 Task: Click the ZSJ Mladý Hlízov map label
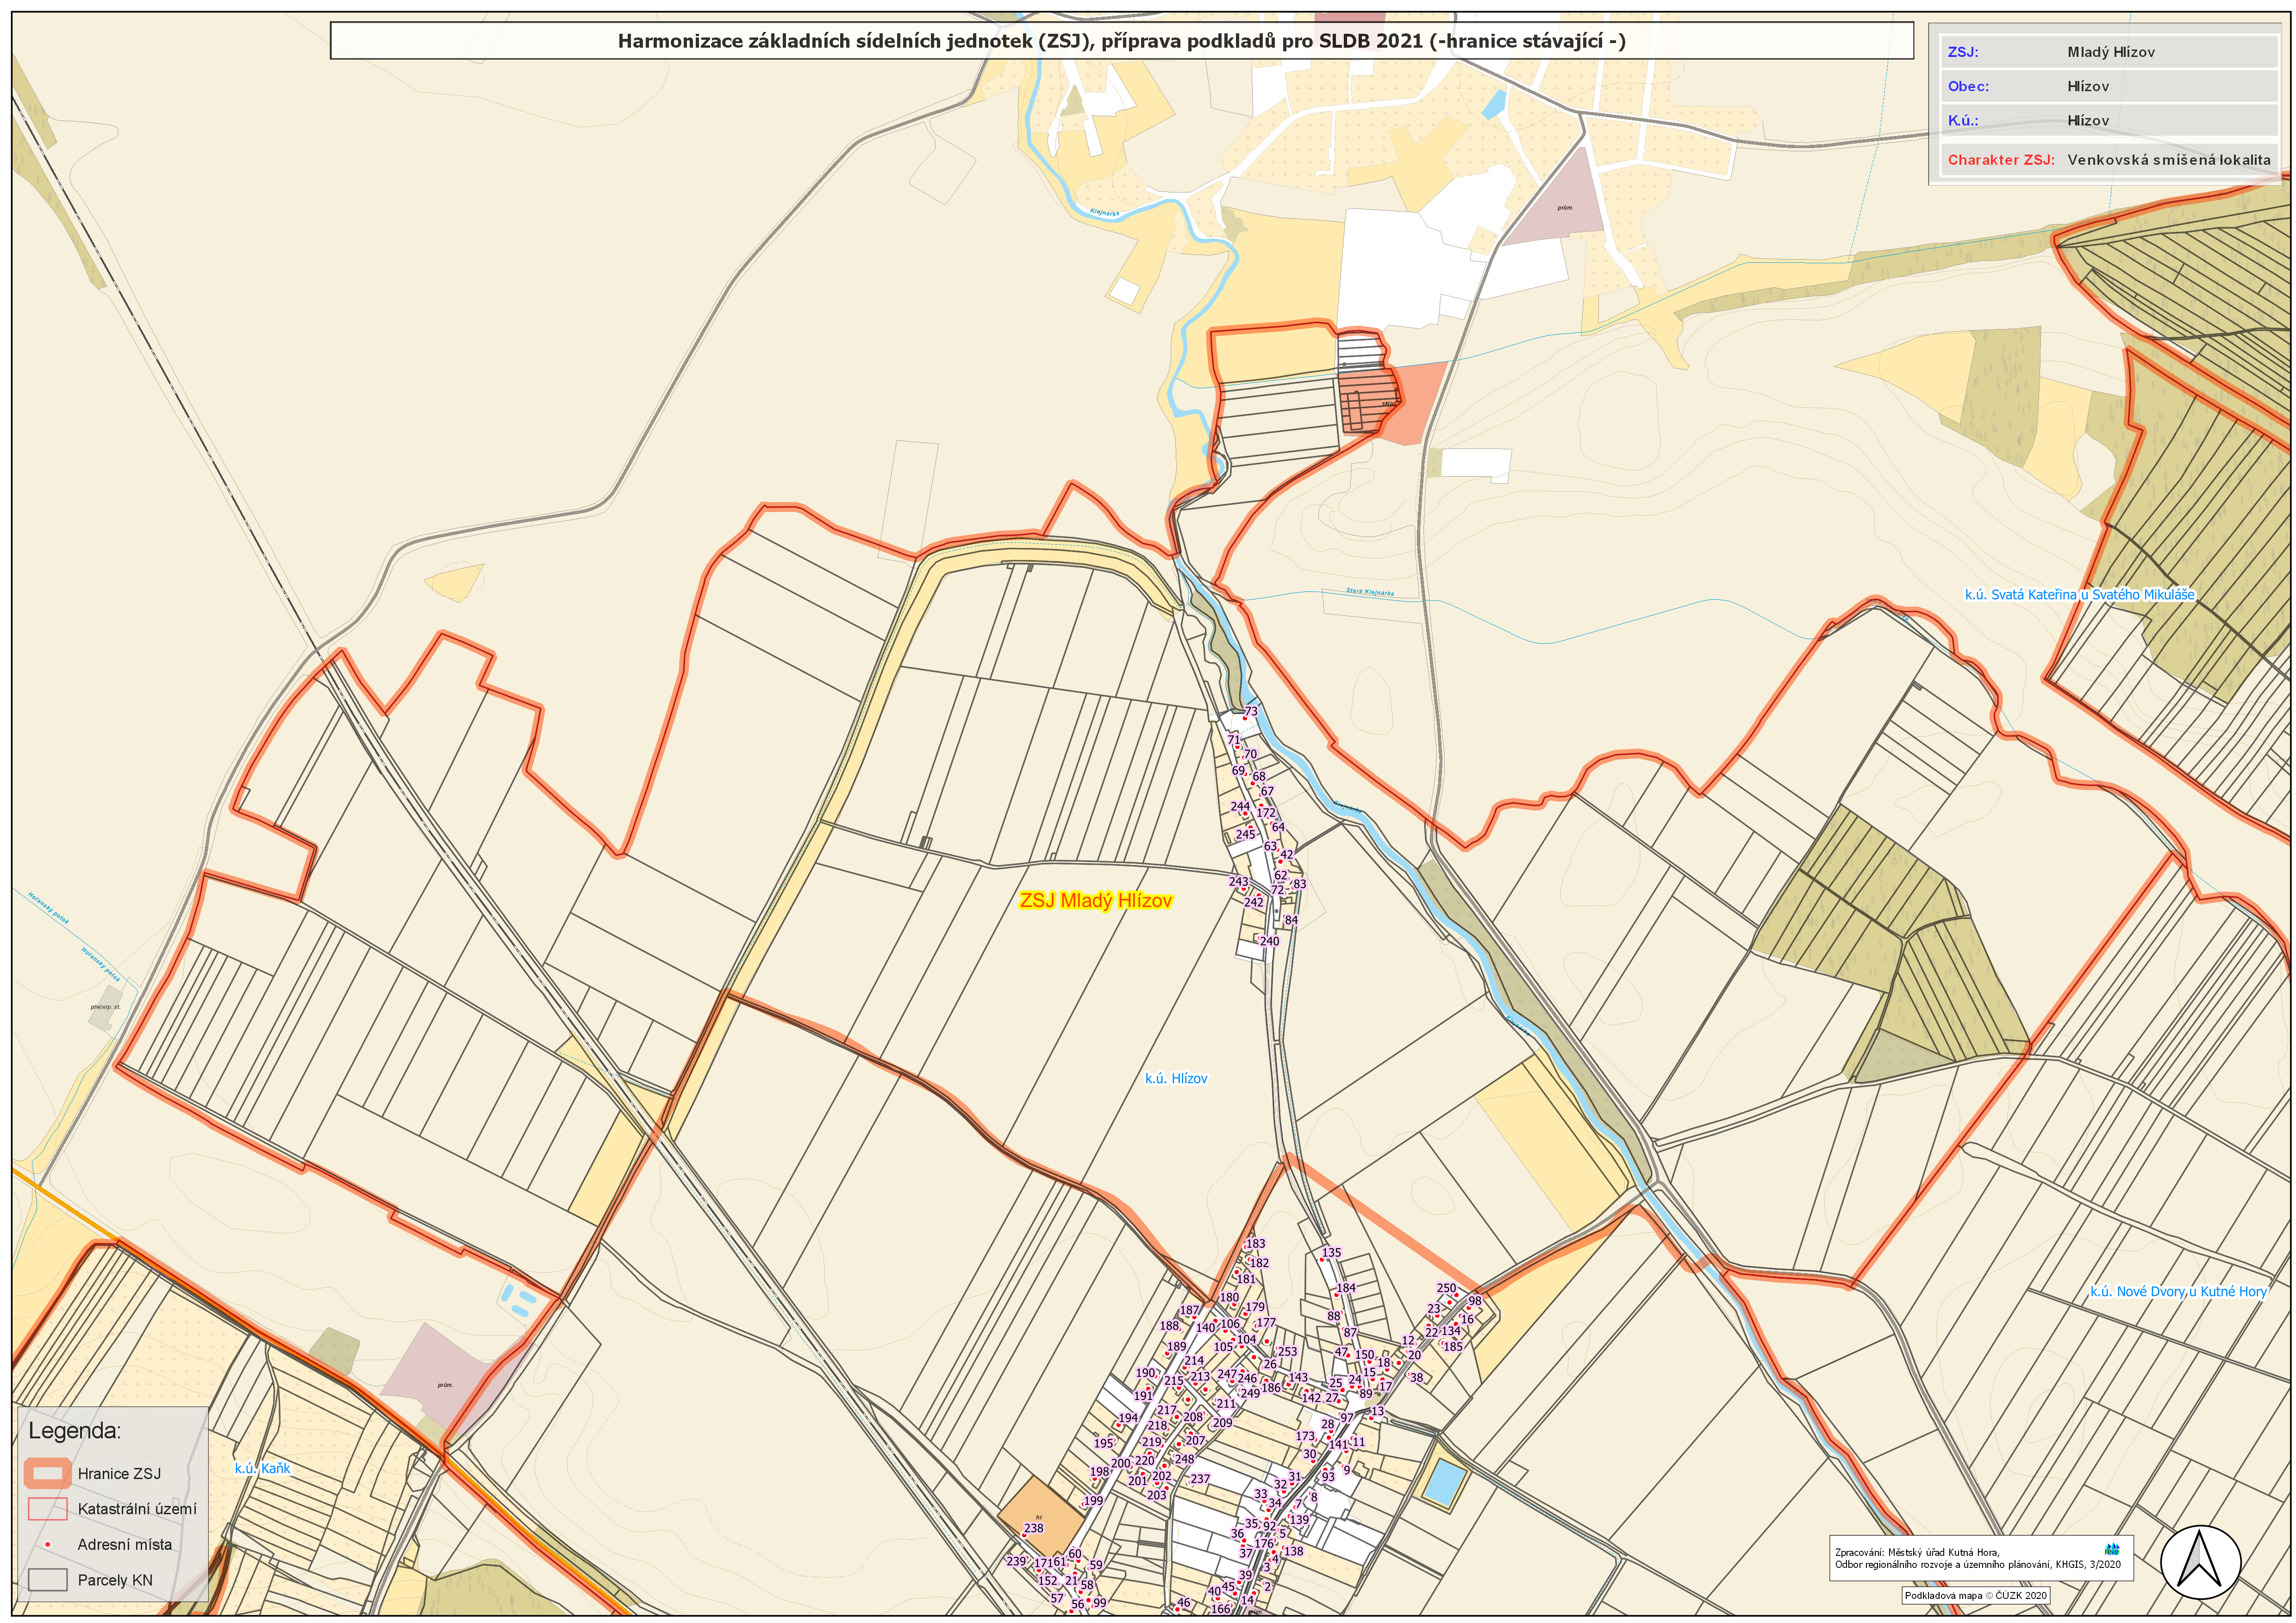1095,900
